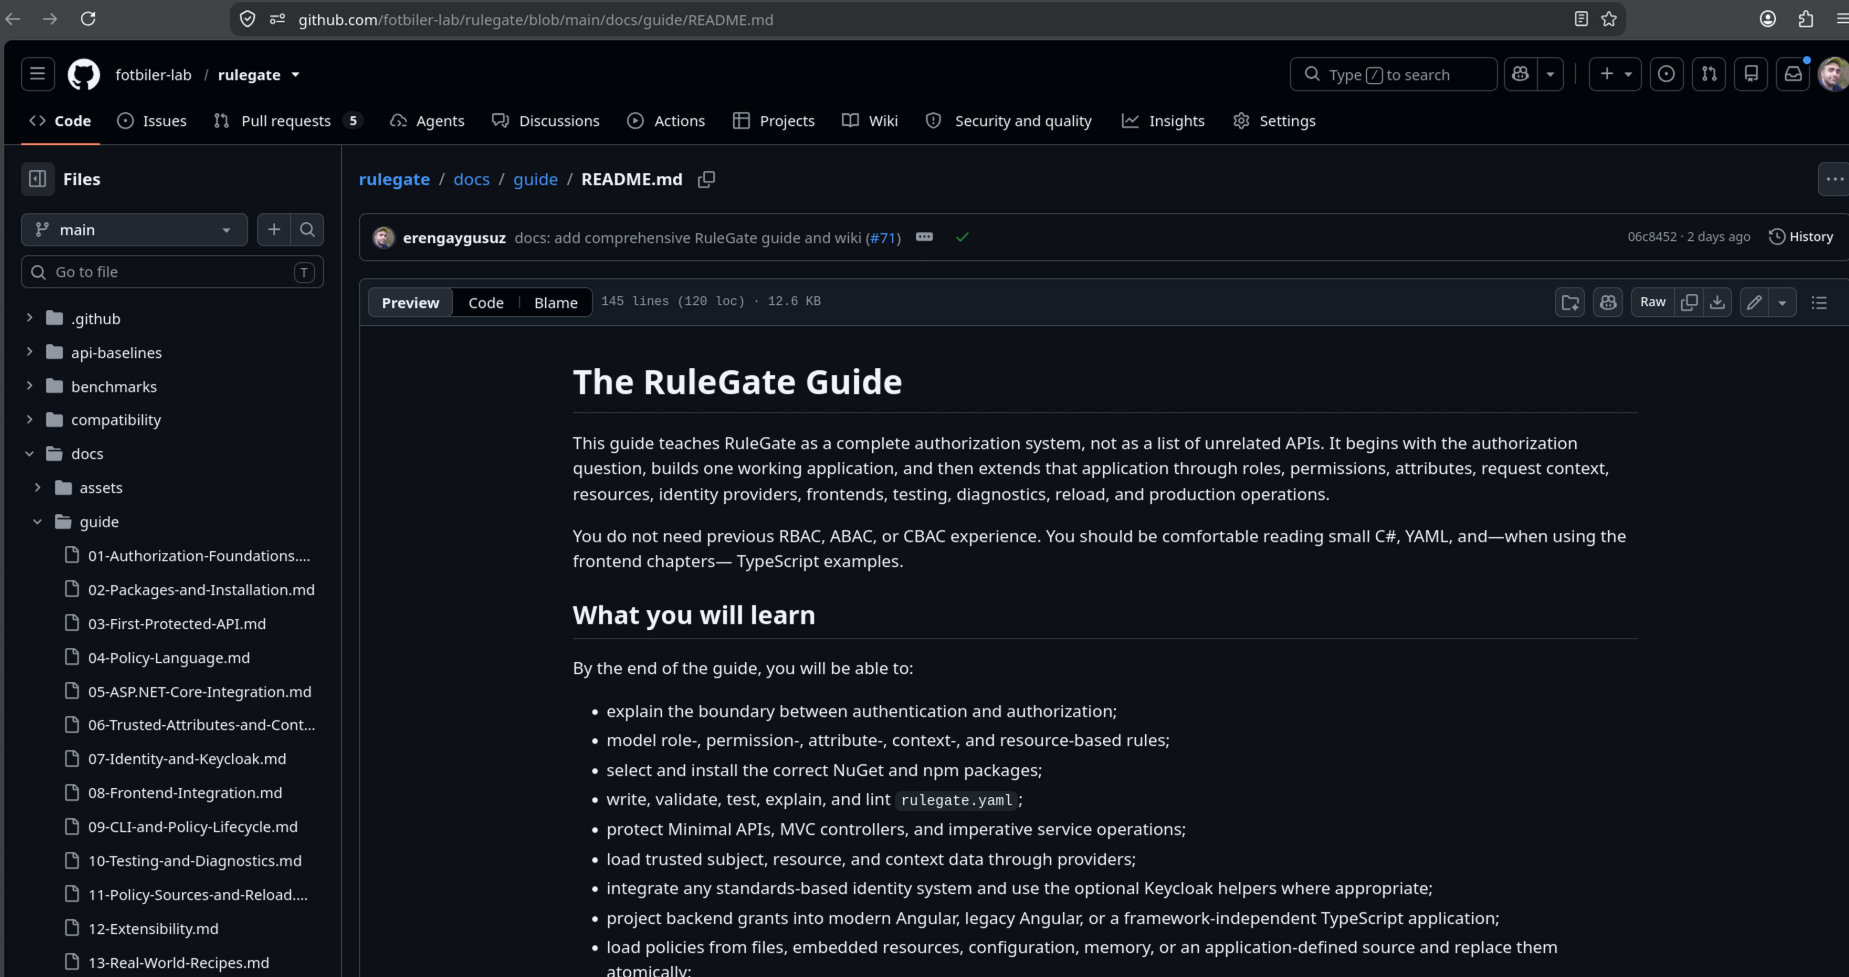This screenshot has height=977, width=1849.
Task: Open the create new plus menu
Action: pos(1615,74)
